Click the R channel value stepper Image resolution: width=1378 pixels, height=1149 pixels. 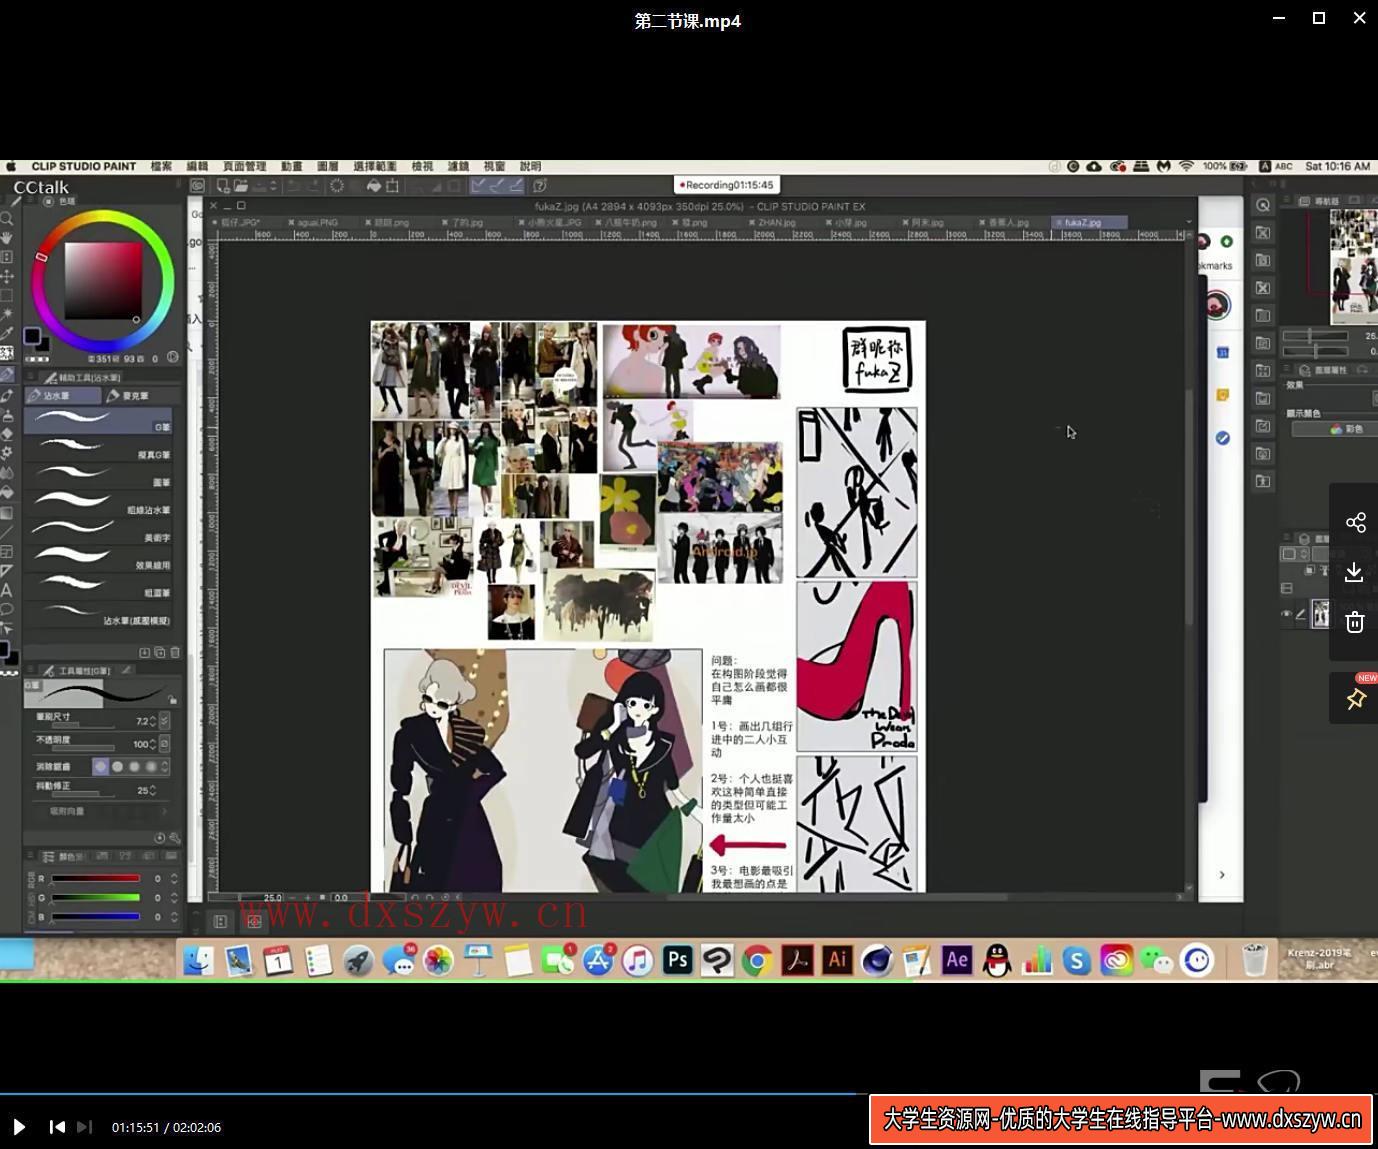pyautogui.click(x=174, y=878)
